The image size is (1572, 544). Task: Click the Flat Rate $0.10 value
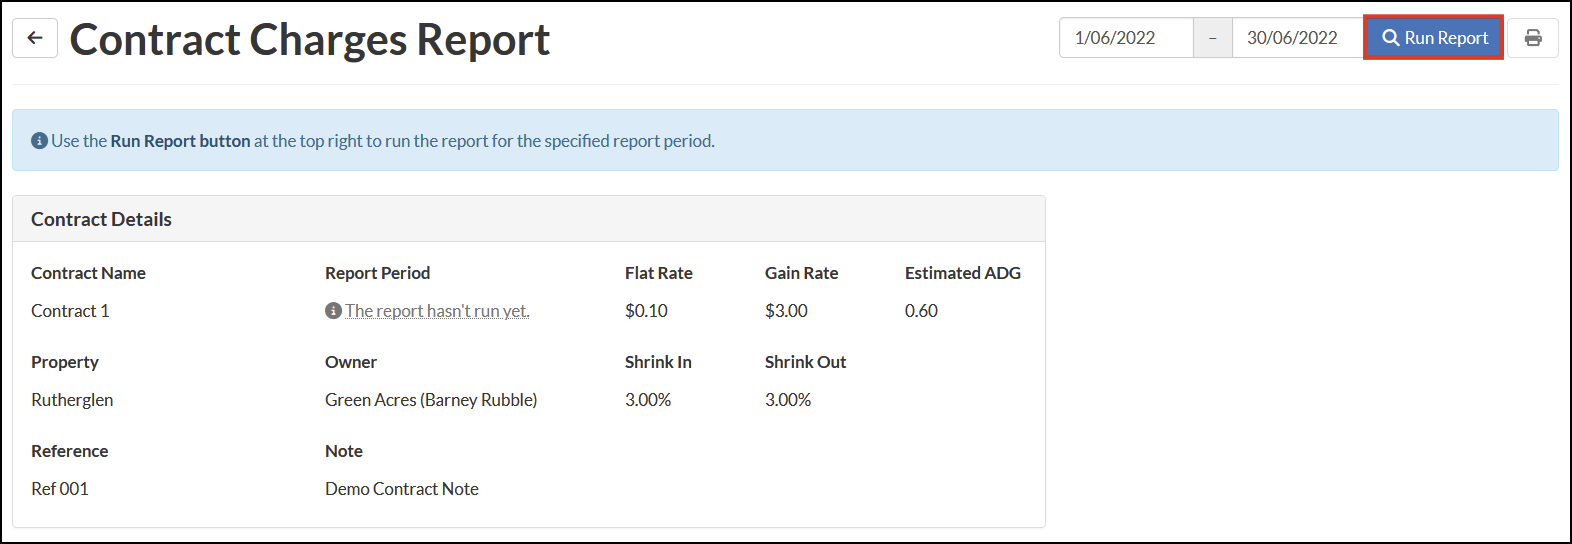pyautogui.click(x=646, y=311)
